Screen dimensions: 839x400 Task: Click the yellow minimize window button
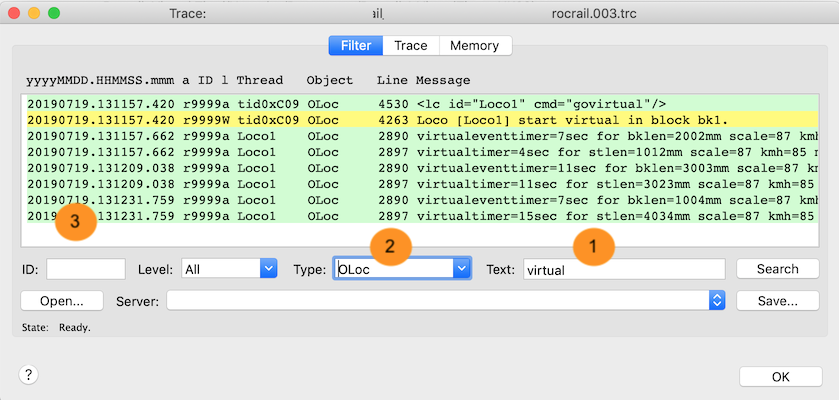[34, 14]
